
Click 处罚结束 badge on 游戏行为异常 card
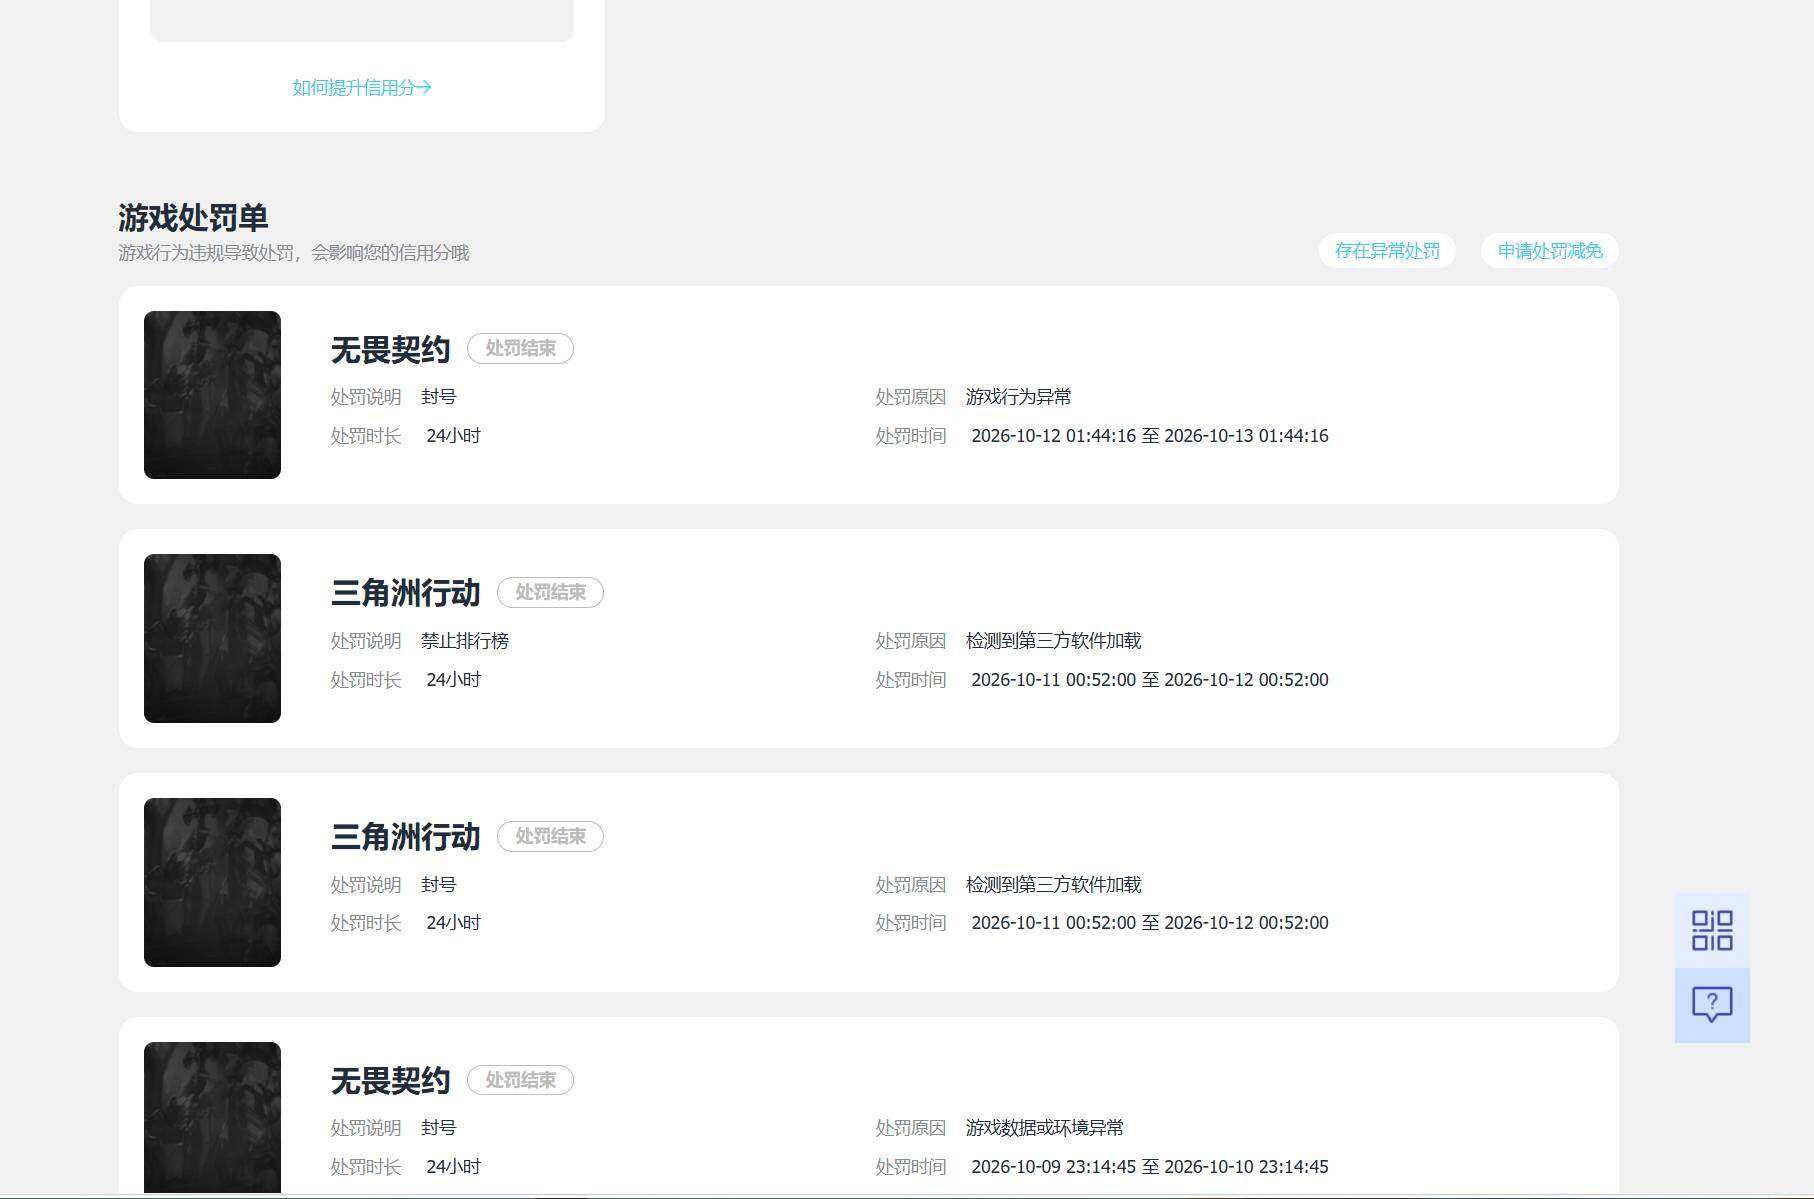[x=520, y=349]
